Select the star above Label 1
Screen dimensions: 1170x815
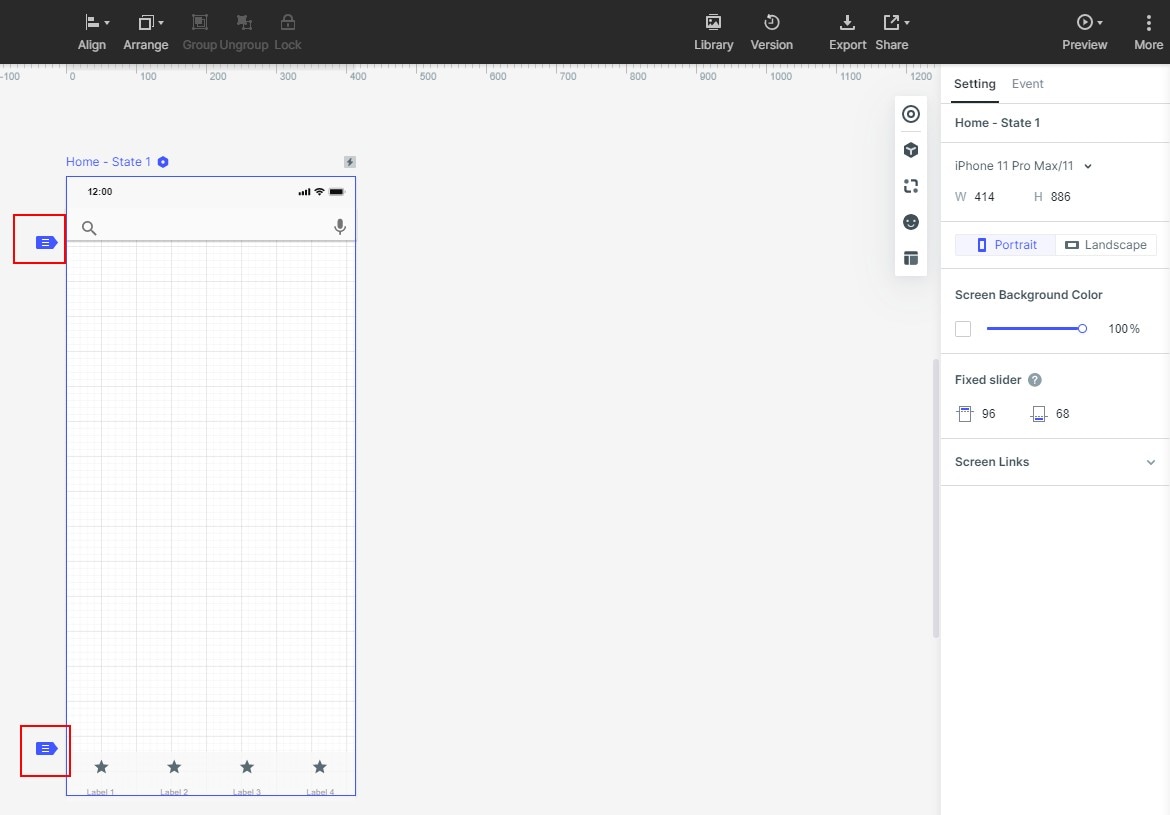click(101, 766)
